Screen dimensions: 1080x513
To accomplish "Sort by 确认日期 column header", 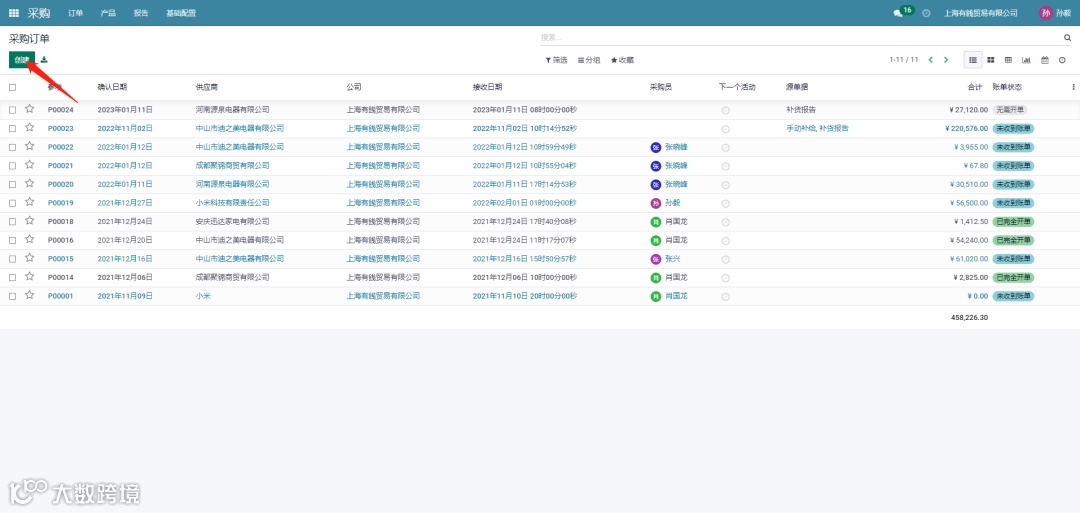I will [112, 87].
